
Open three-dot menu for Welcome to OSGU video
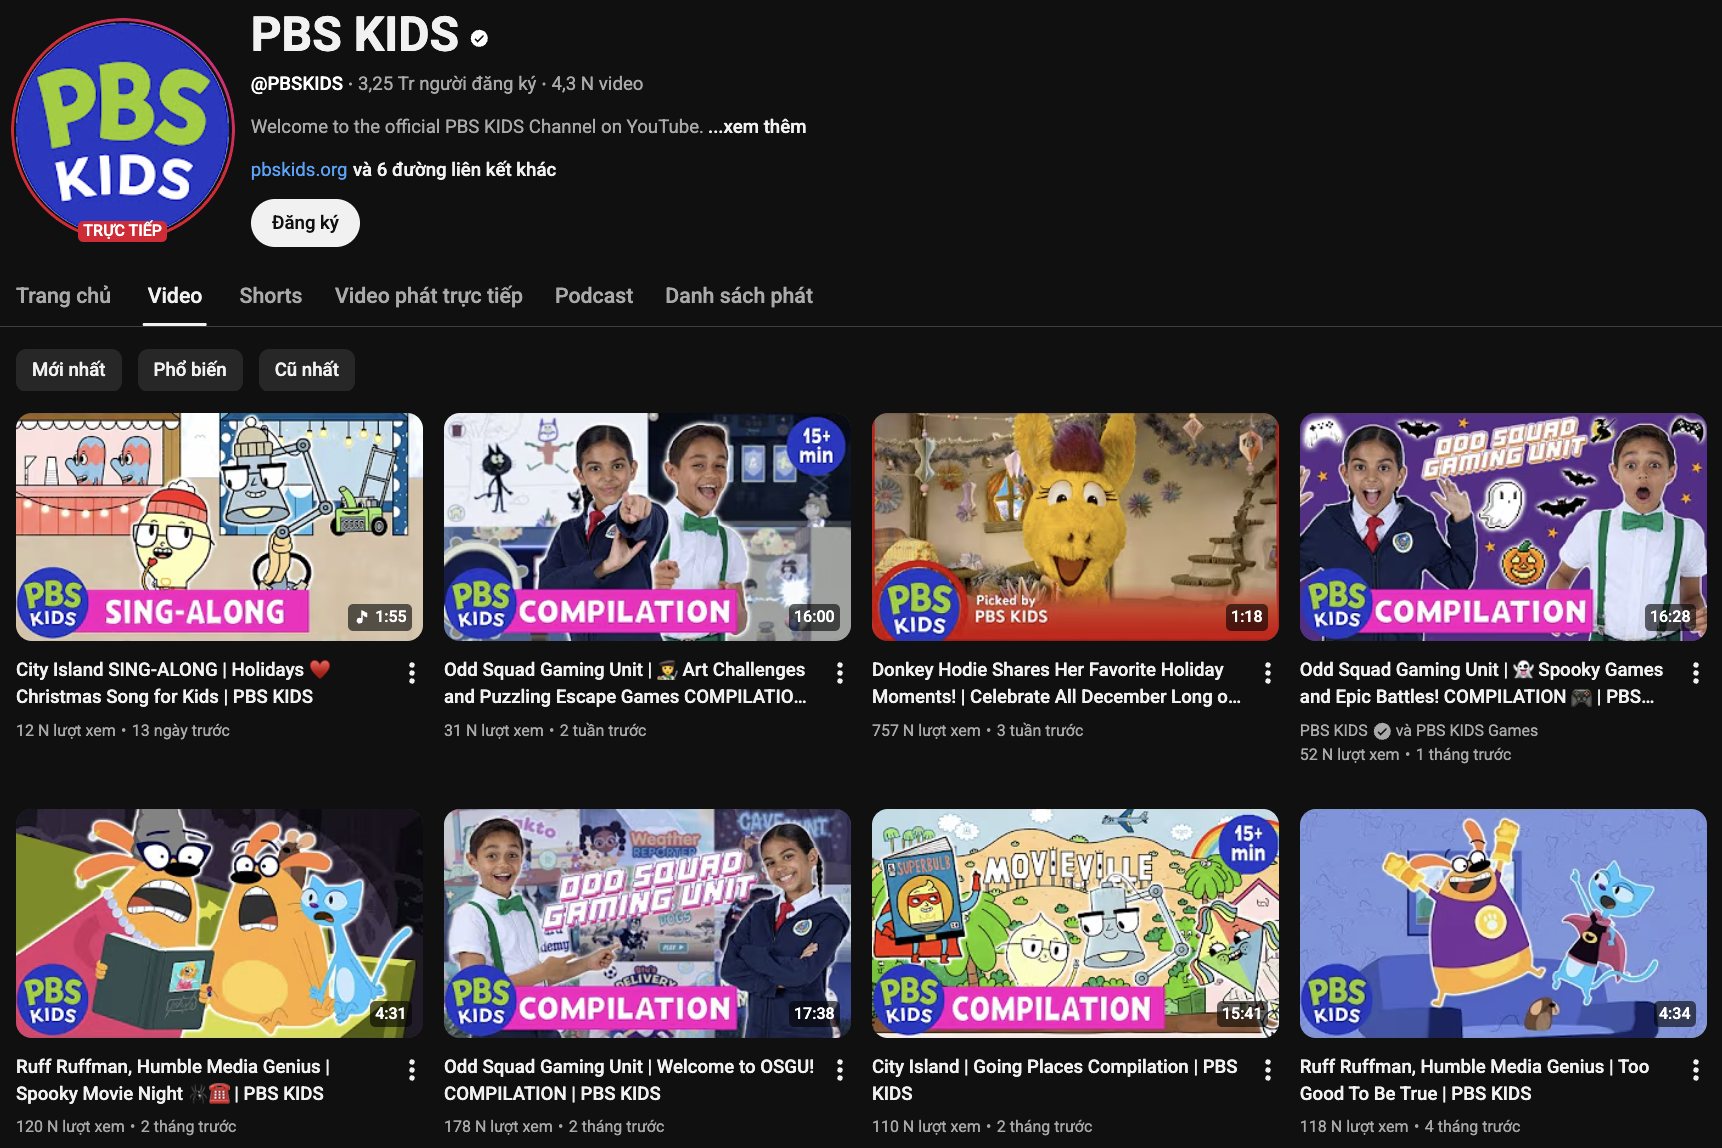pyautogui.click(x=839, y=1070)
